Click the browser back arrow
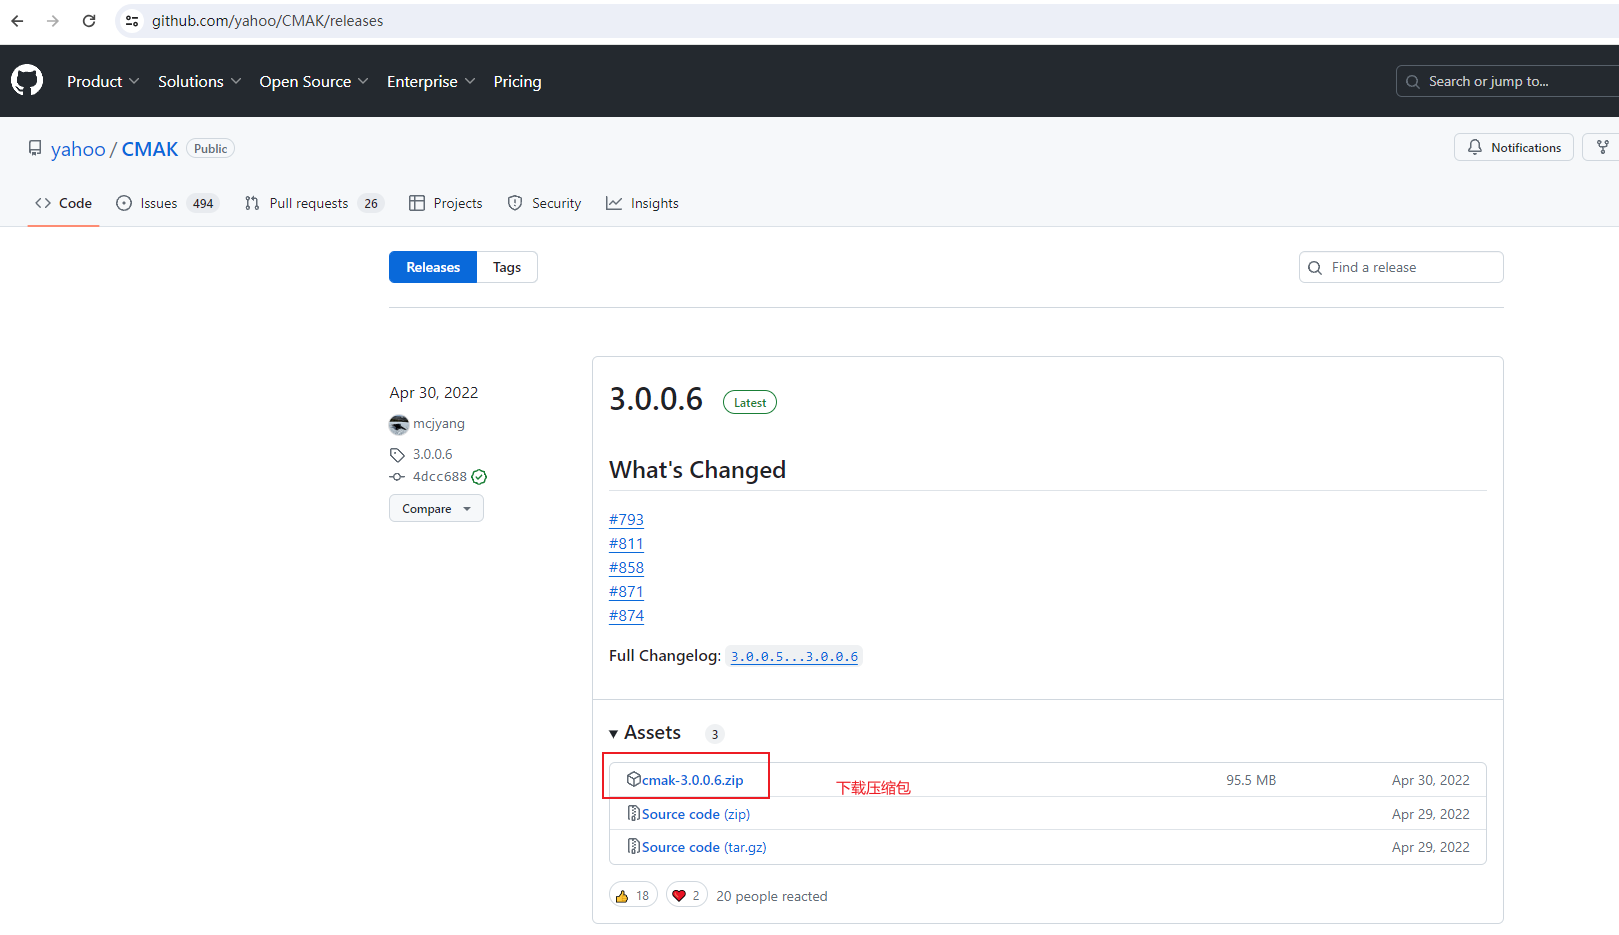Viewport: 1619px width, 935px height. 17,21
